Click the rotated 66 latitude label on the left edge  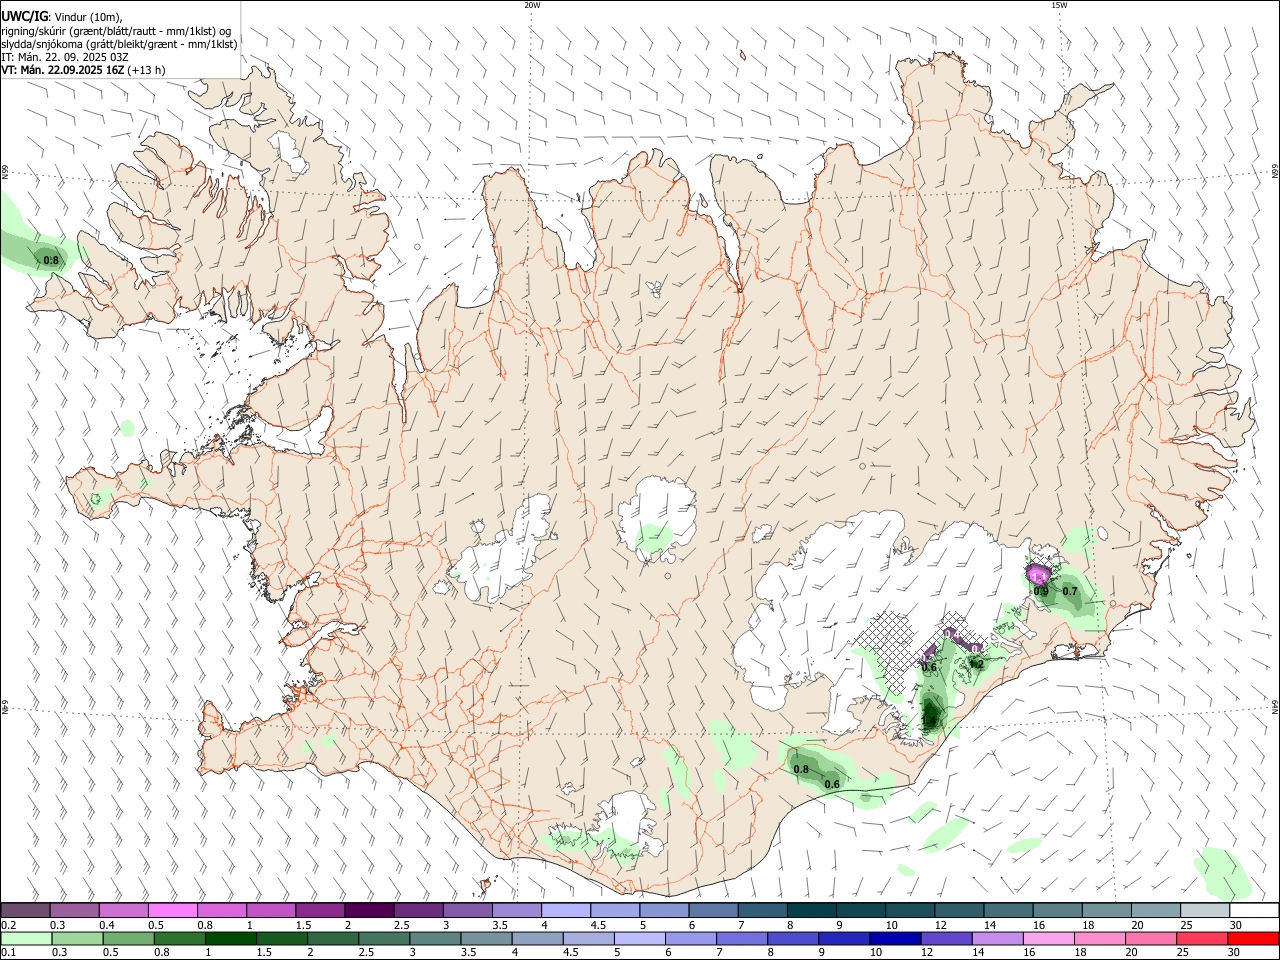tap(5, 172)
